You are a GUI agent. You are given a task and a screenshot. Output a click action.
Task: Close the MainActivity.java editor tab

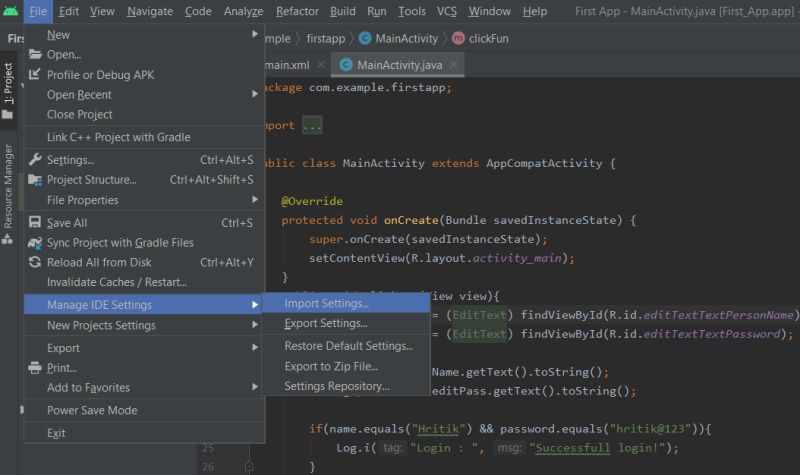point(454,64)
